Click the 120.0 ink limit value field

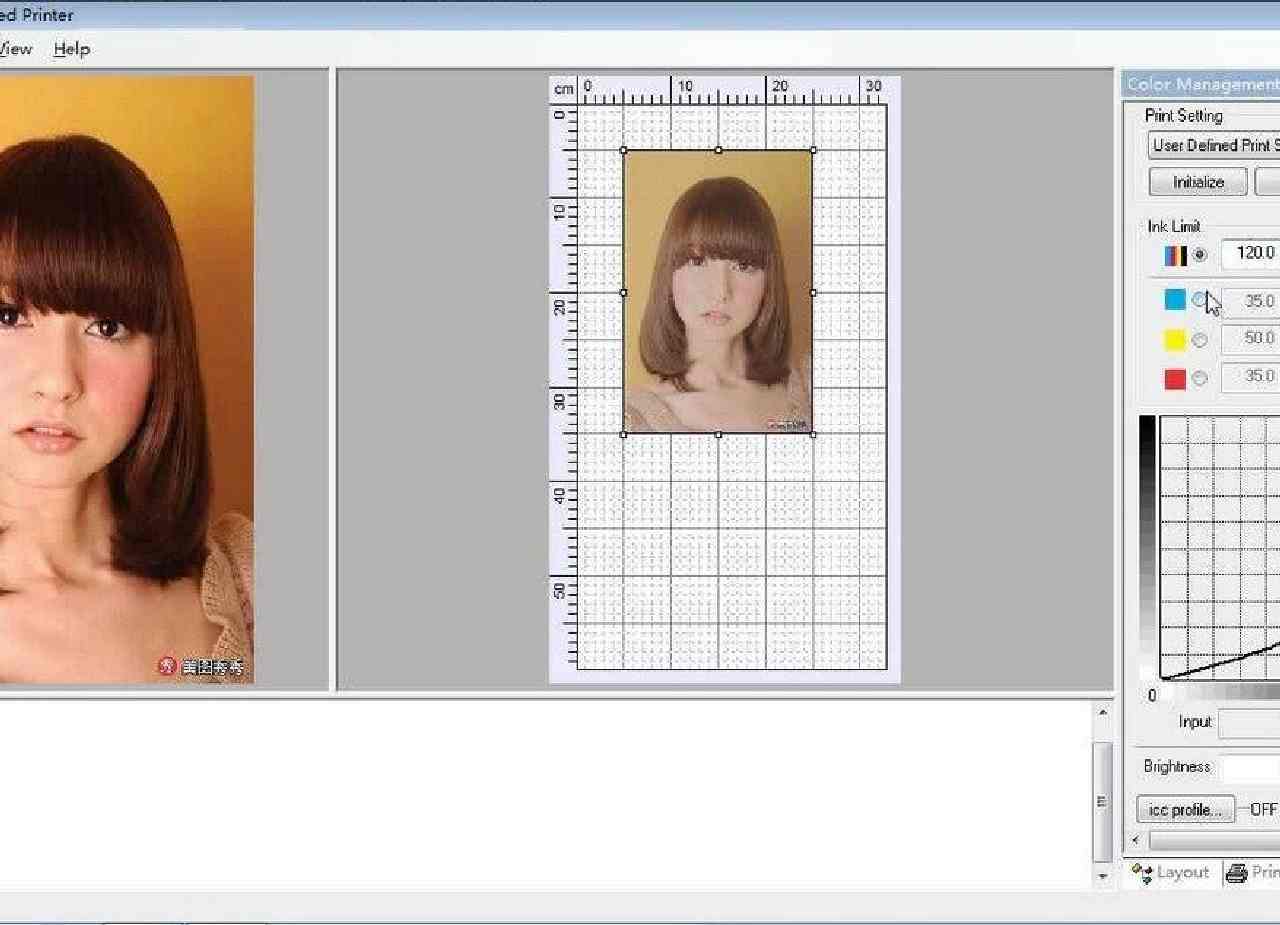[x=1250, y=254]
